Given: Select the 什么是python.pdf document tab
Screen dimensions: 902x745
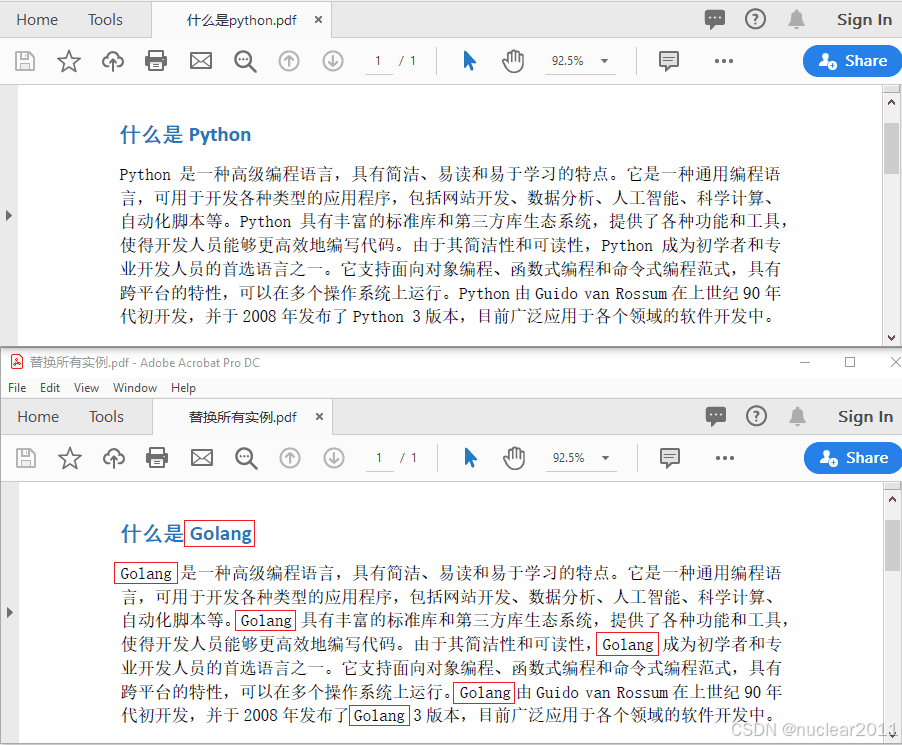Looking at the screenshot, I should 242,20.
